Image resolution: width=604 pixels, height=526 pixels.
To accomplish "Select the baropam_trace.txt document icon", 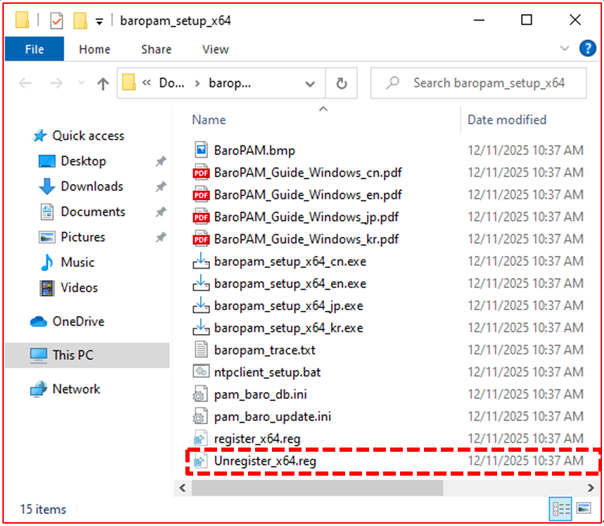I will 201,350.
